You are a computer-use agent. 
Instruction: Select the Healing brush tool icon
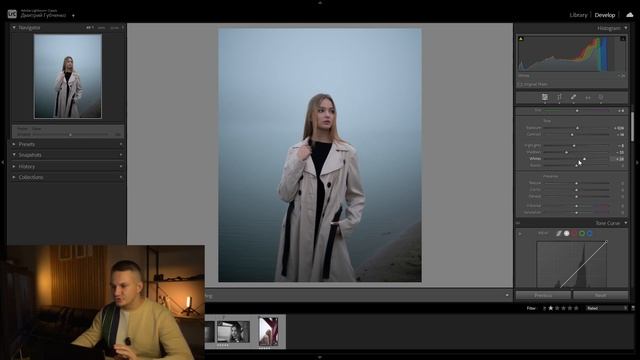point(573,97)
